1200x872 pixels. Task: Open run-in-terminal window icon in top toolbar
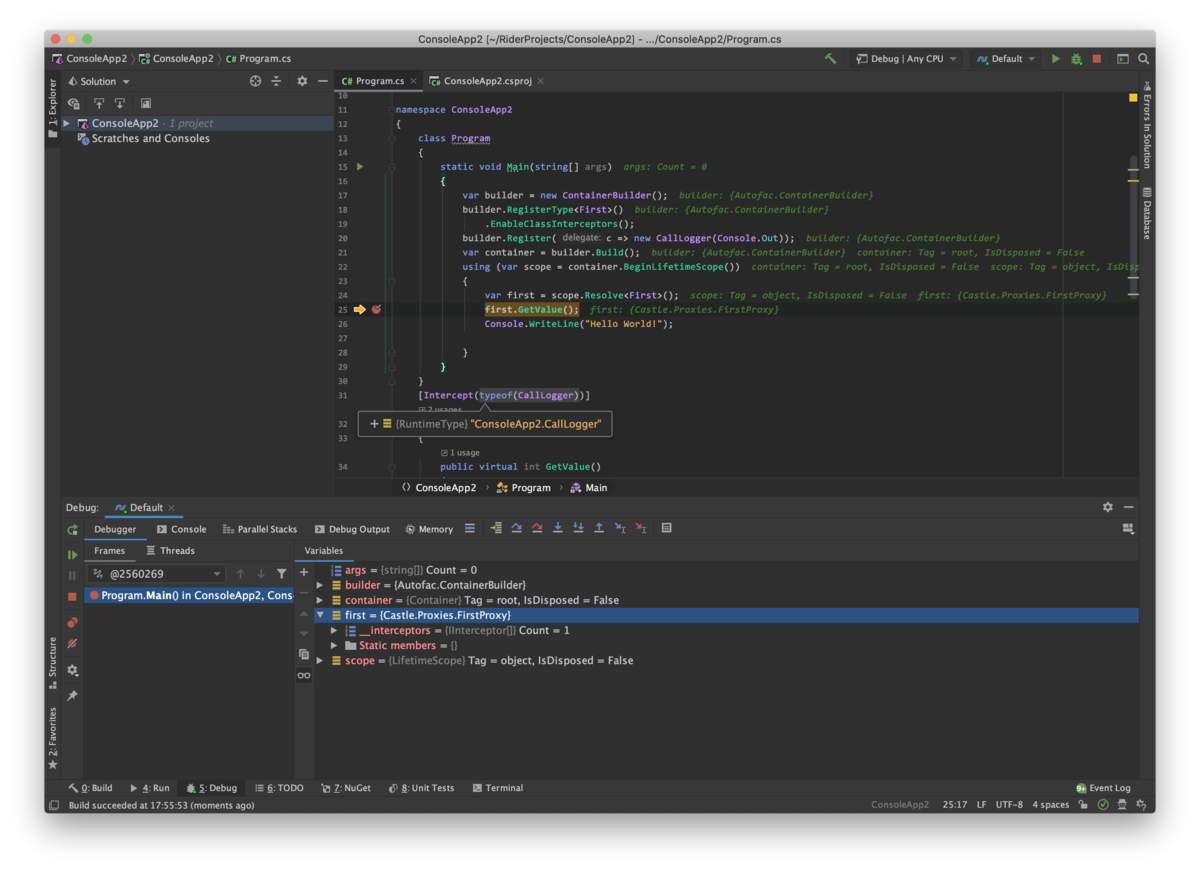(1122, 59)
